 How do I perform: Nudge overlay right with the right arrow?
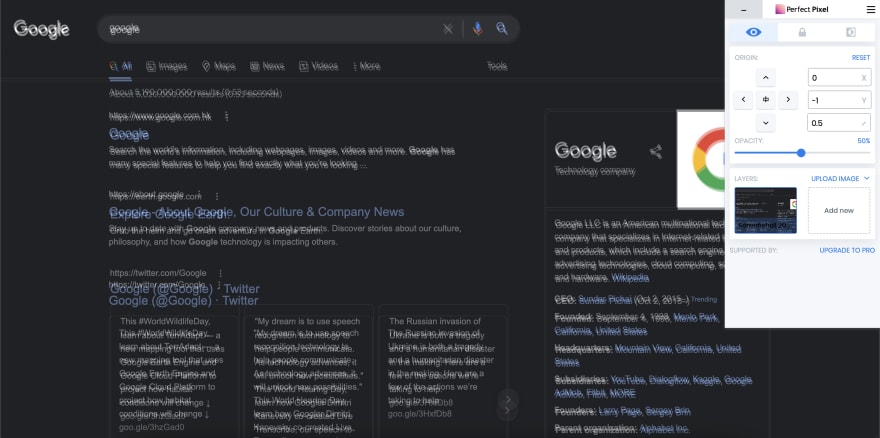point(788,100)
